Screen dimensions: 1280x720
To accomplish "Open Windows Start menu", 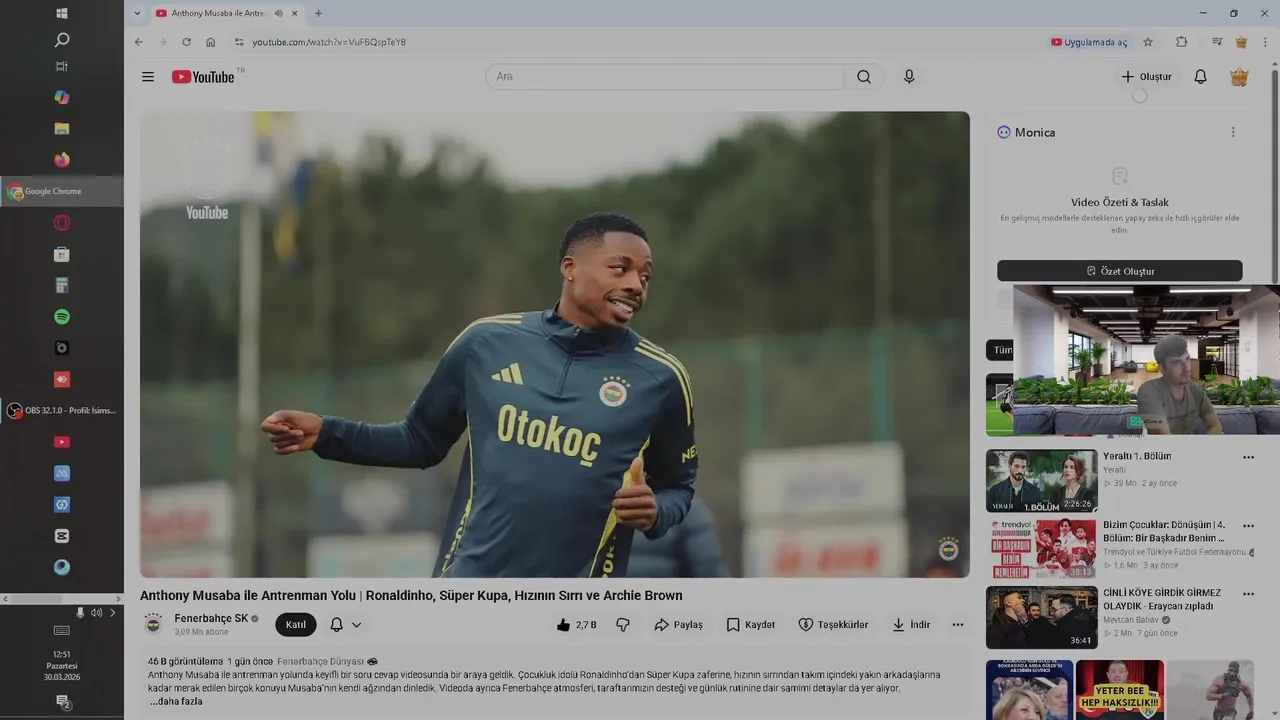I will pyautogui.click(x=62, y=13).
